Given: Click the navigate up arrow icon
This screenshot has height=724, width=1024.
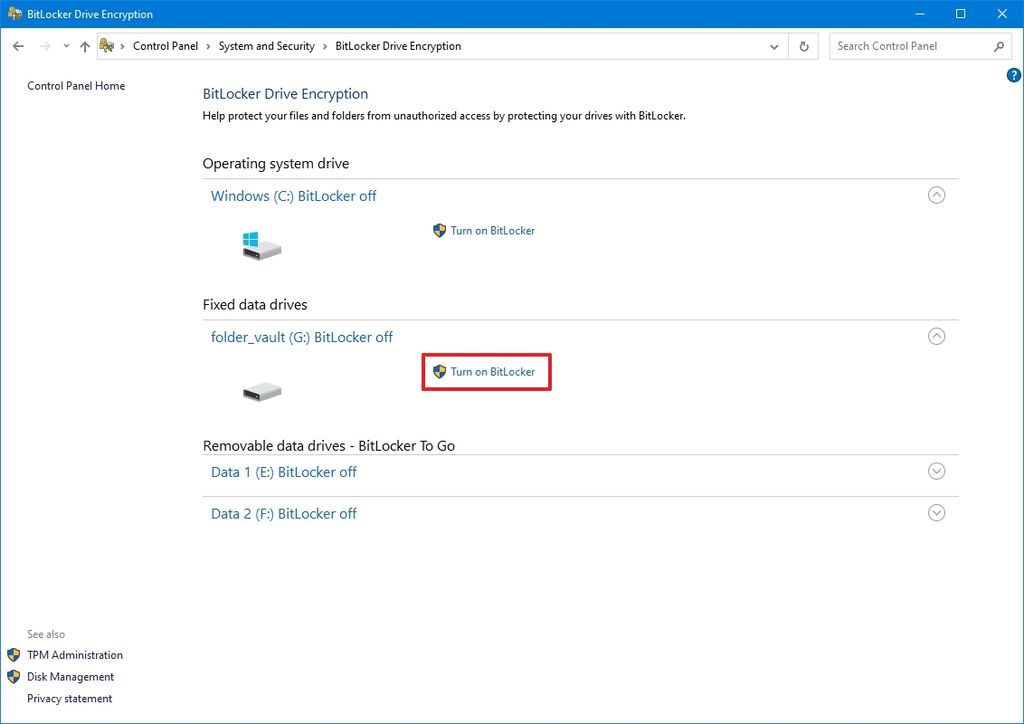Looking at the screenshot, I should tap(85, 46).
